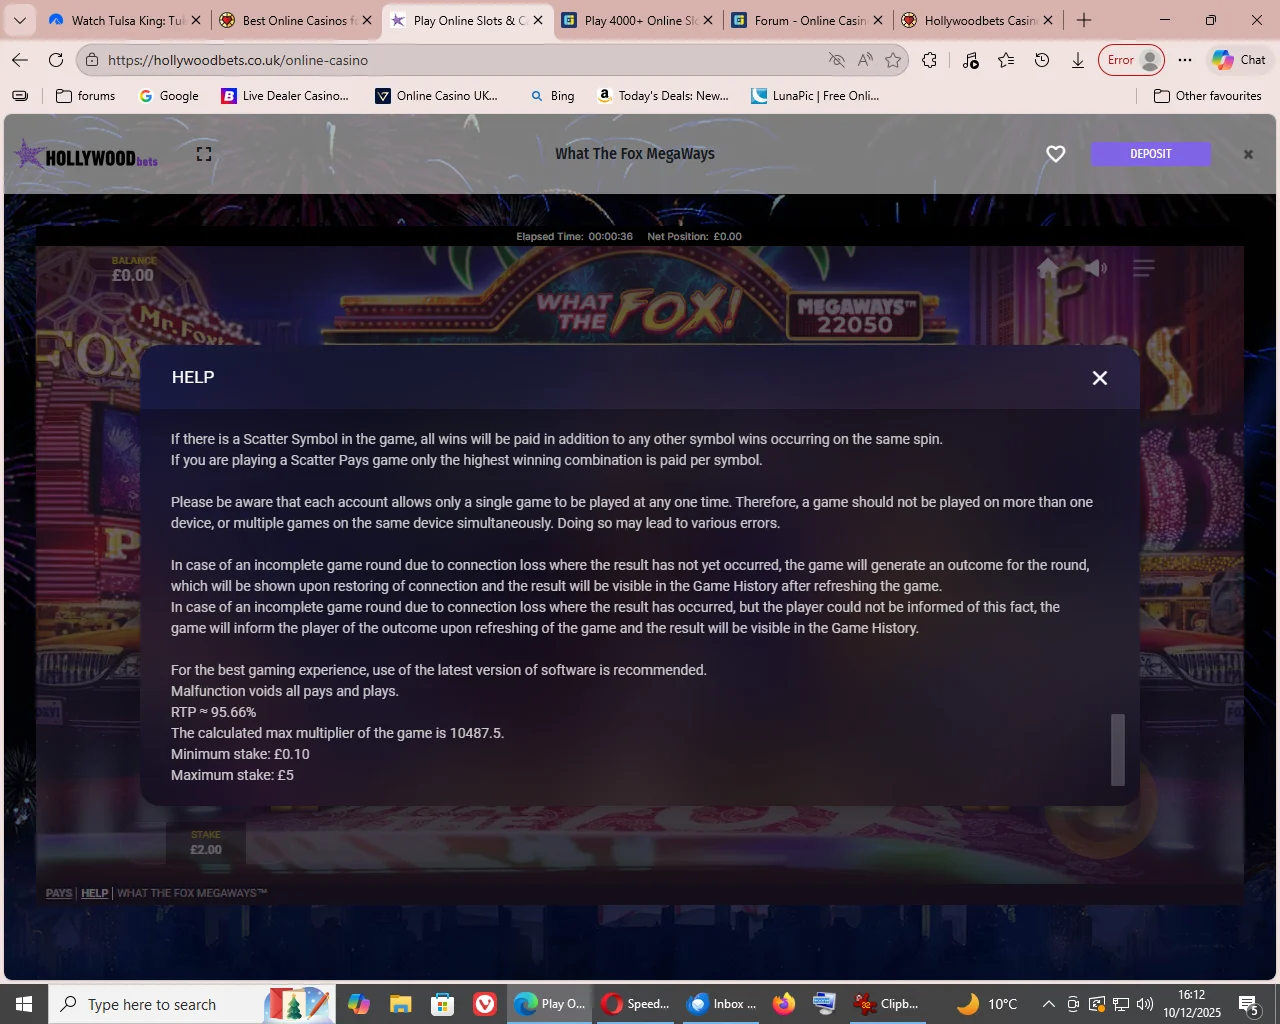Close the Forum - Online Casino tab

[x=879, y=20]
